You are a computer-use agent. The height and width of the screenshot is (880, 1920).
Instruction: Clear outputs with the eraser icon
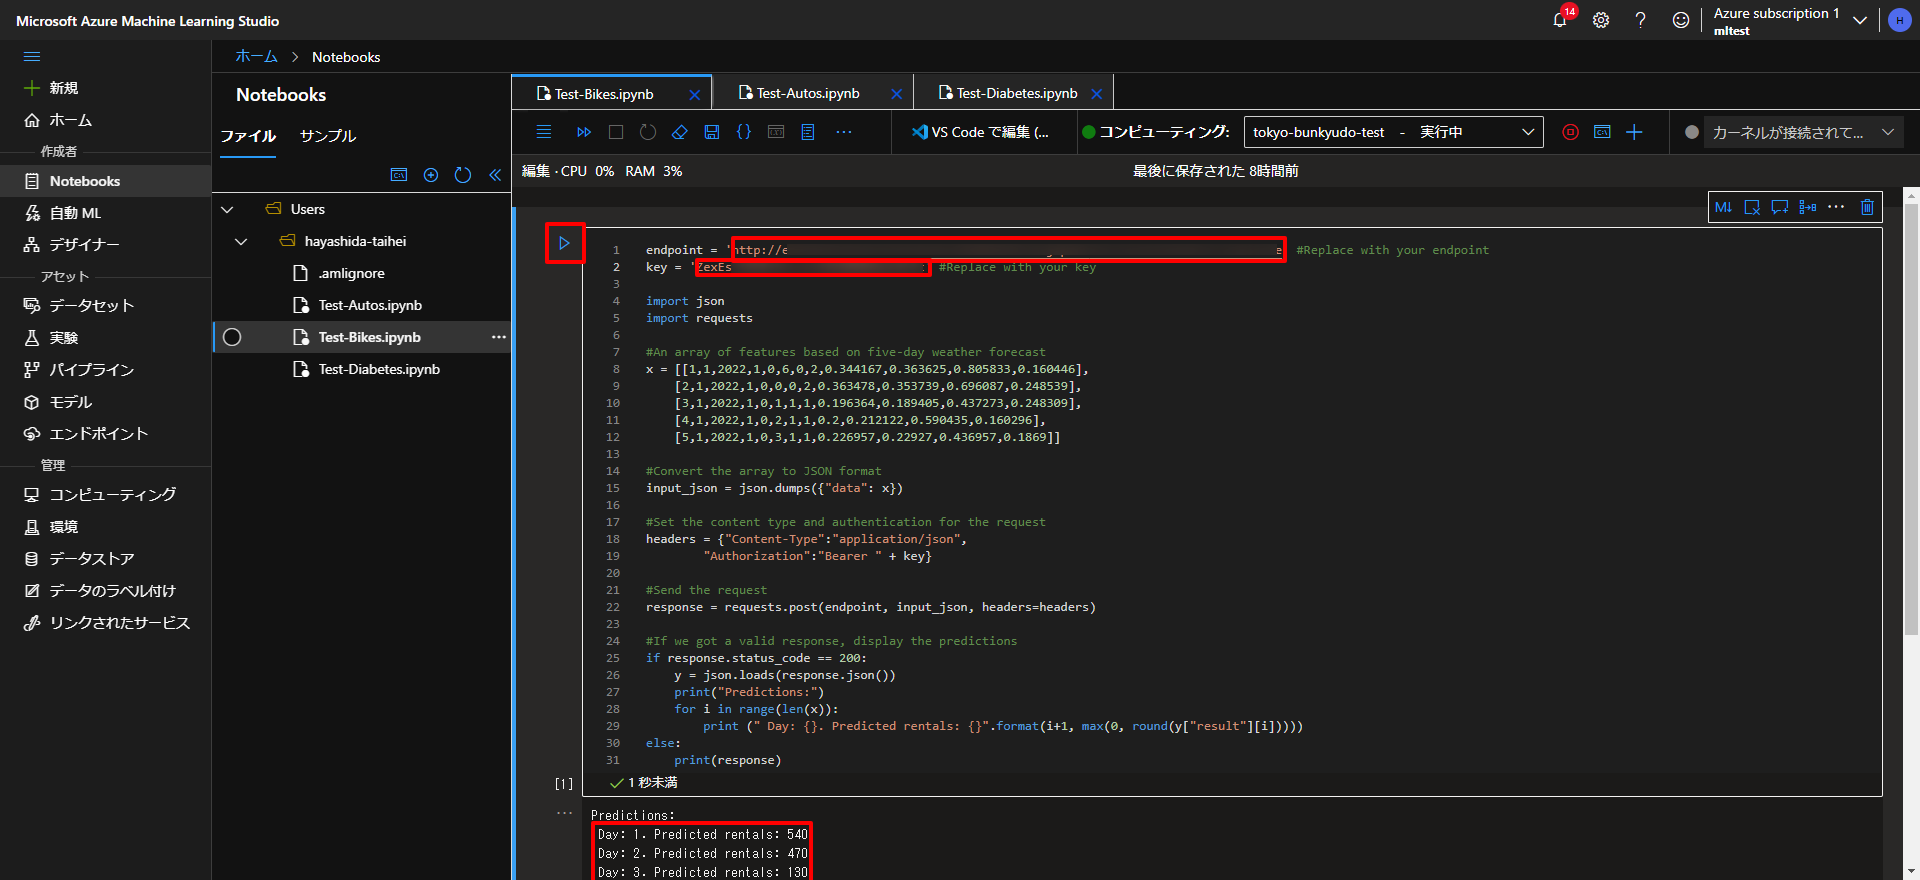pos(680,132)
